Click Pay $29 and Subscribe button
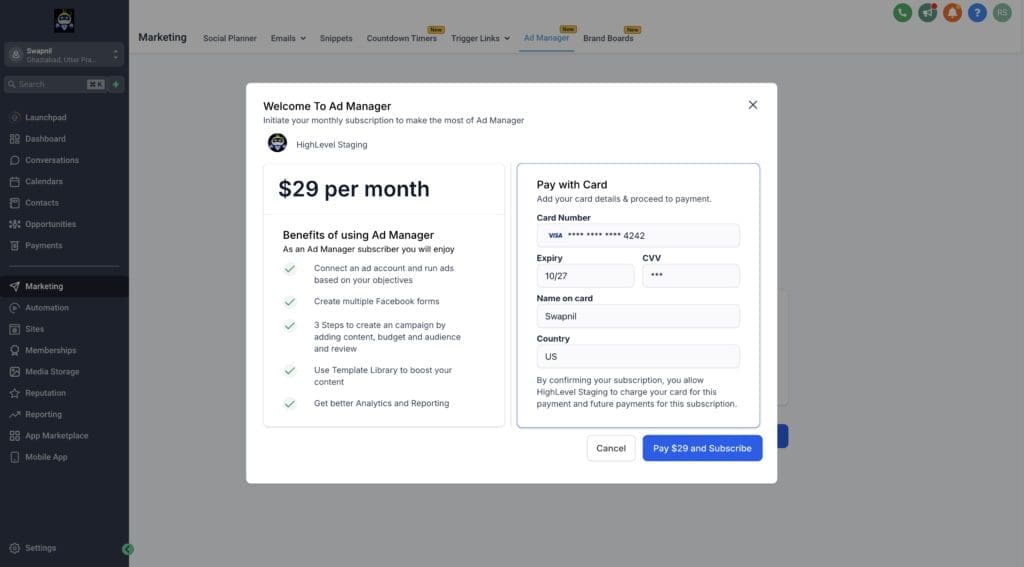This screenshot has width=1024, height=567. (702, 448)
